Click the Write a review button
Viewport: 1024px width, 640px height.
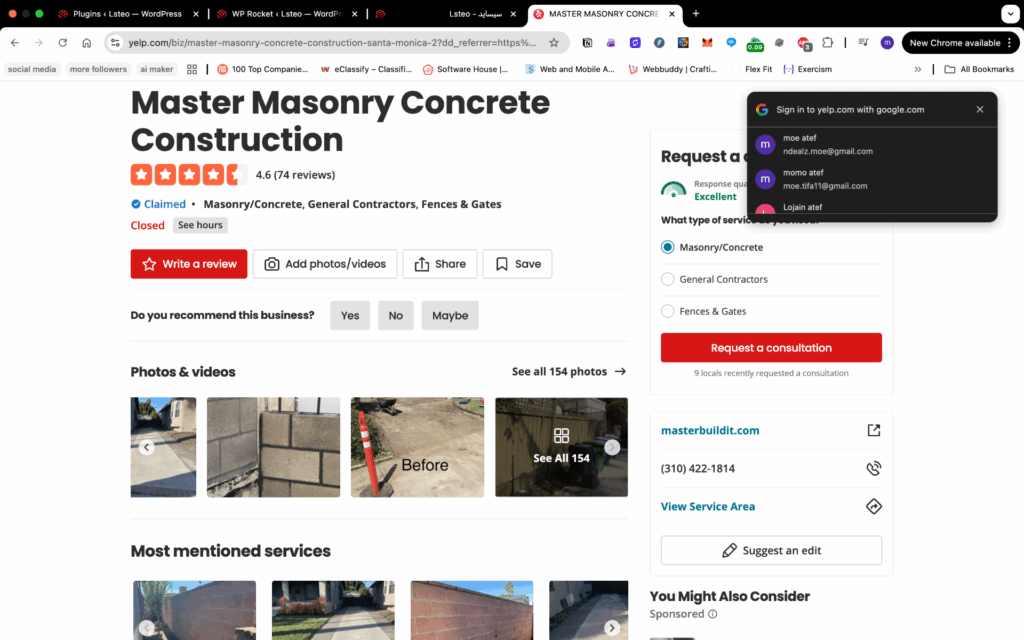click(x=188, y=263)
